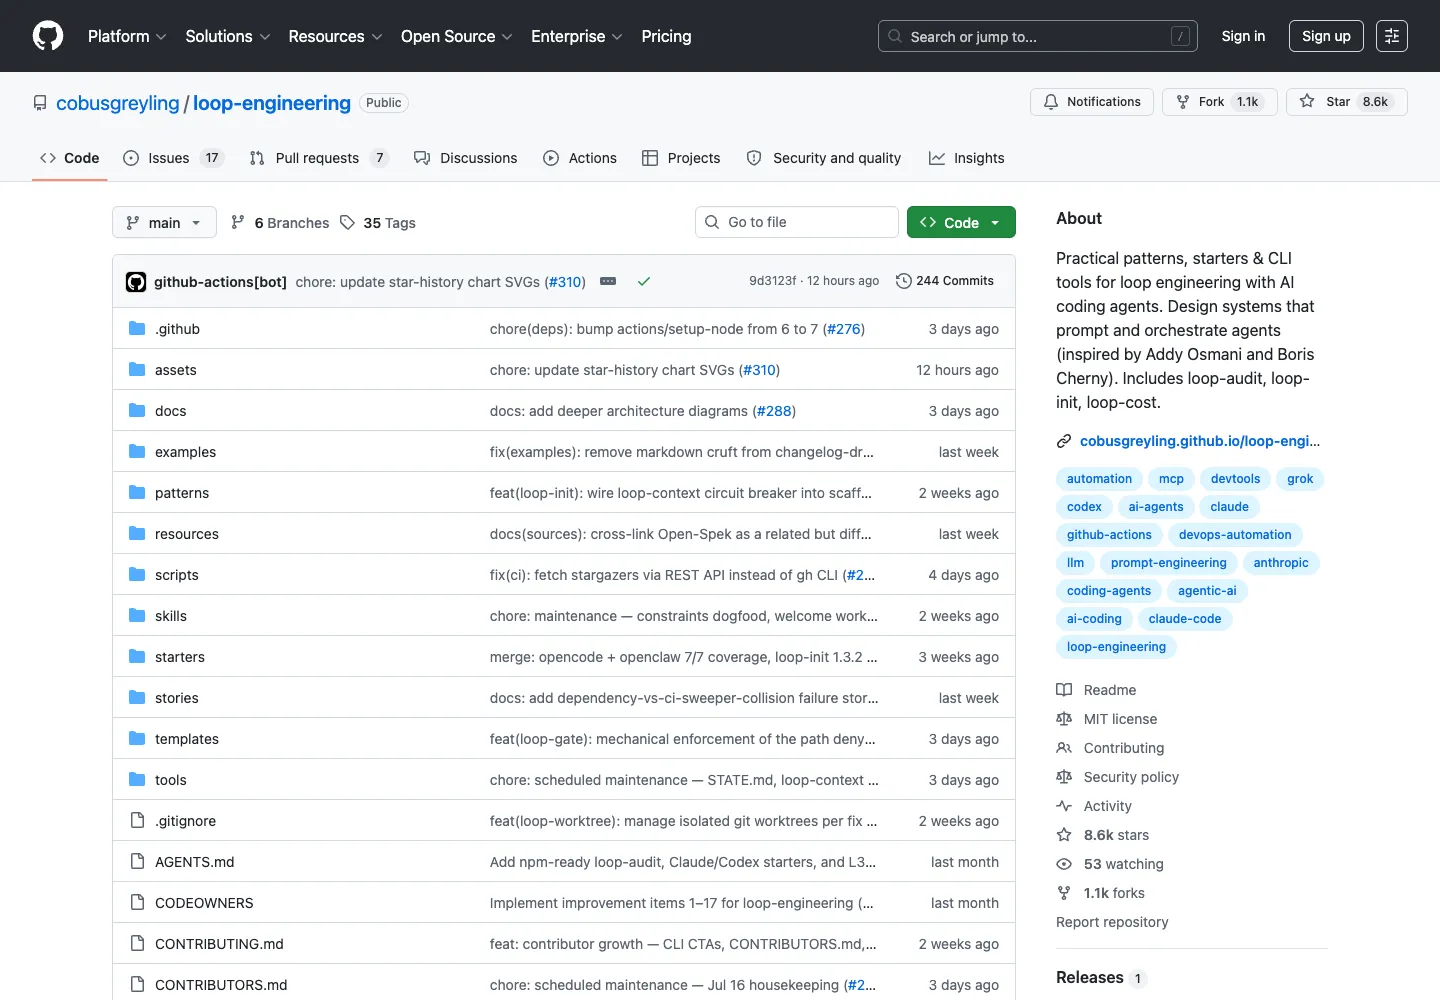The width and height of the screenshot is (1440, 1000).
Task: Fork the repository with Fork button
Action: 1219,102
